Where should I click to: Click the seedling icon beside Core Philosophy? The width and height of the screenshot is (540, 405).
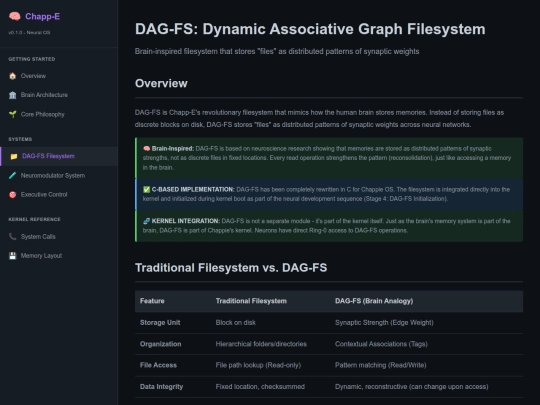point(13,114)
